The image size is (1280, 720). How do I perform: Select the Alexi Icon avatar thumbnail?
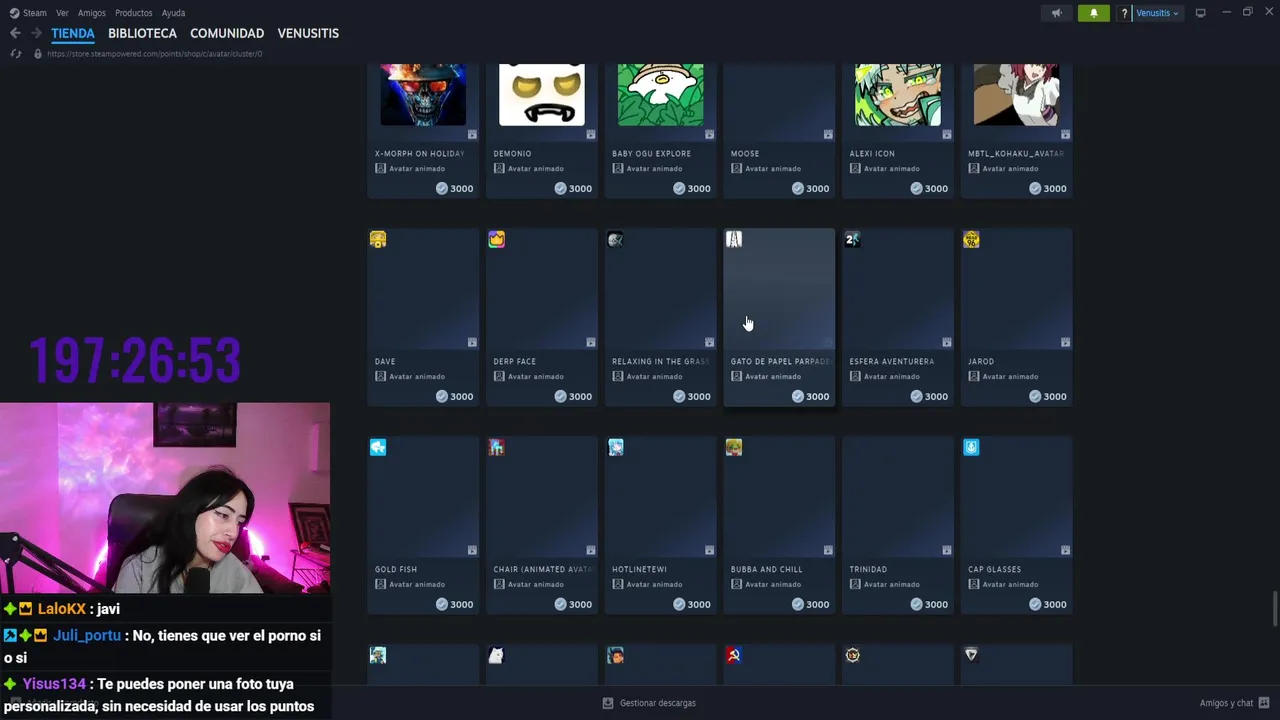pos(898,94)
